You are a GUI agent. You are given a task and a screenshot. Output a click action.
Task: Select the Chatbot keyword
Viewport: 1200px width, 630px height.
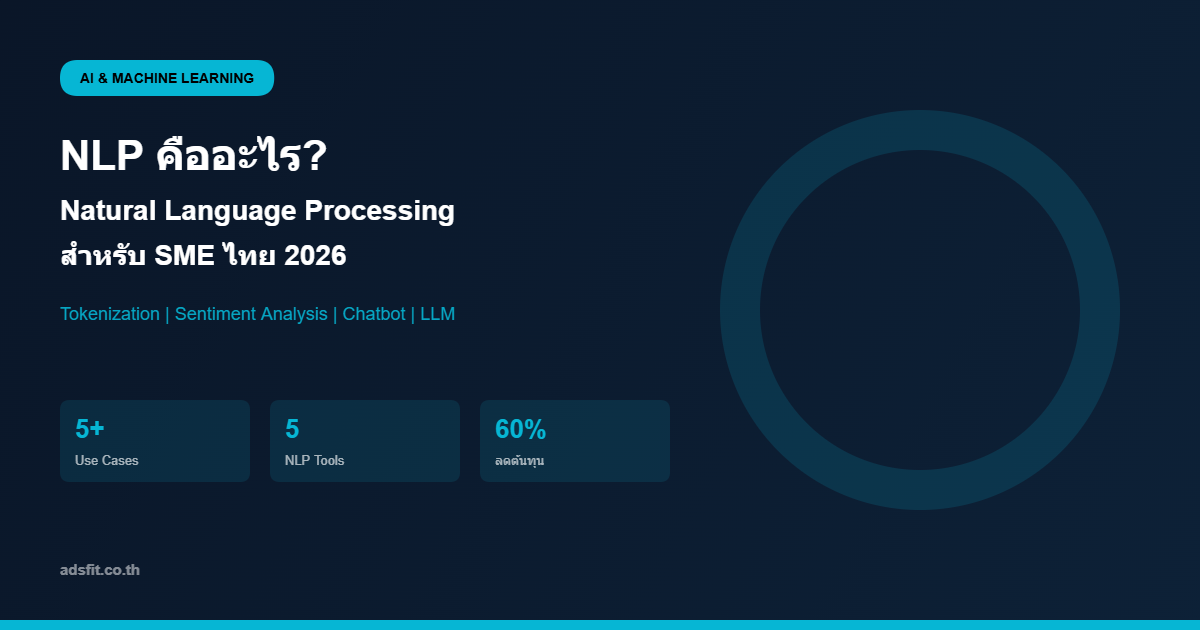pos(376,313)
